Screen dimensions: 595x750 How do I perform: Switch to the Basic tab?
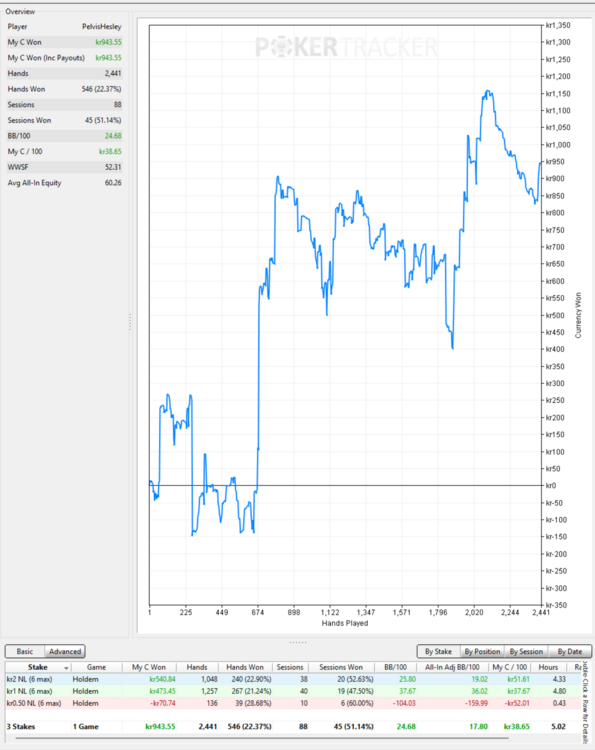(25, 651)
